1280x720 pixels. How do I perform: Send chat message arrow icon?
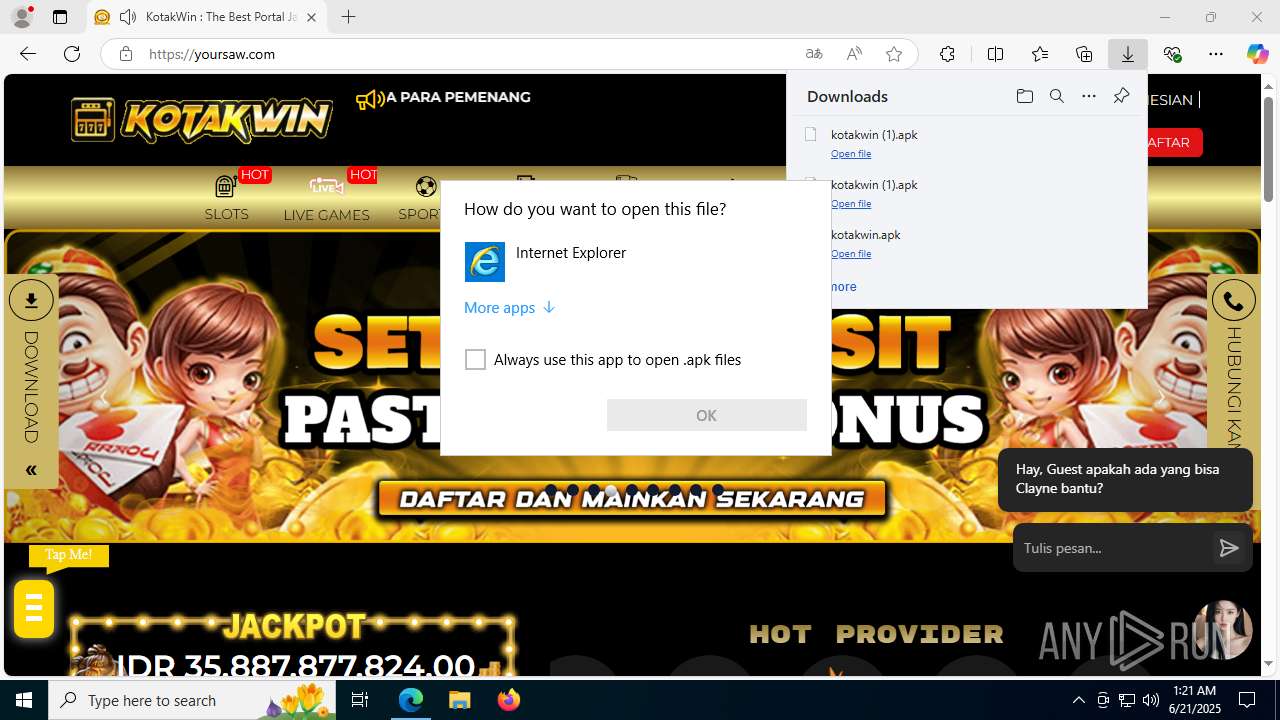tap(1229, 548)
